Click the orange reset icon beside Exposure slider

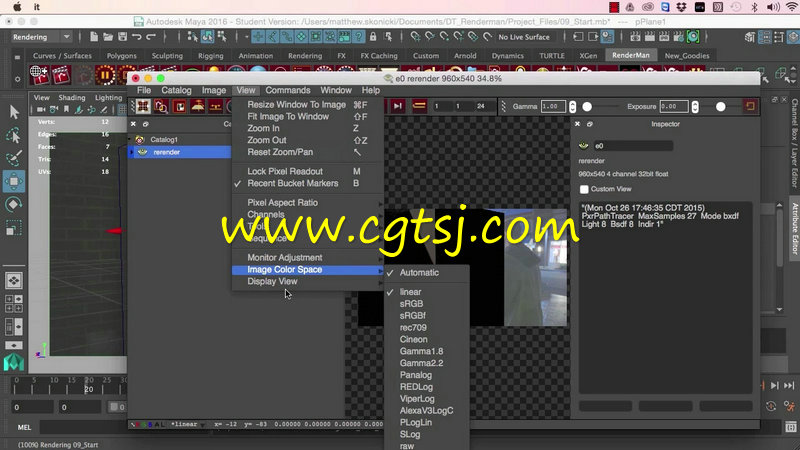pos(750,106)
